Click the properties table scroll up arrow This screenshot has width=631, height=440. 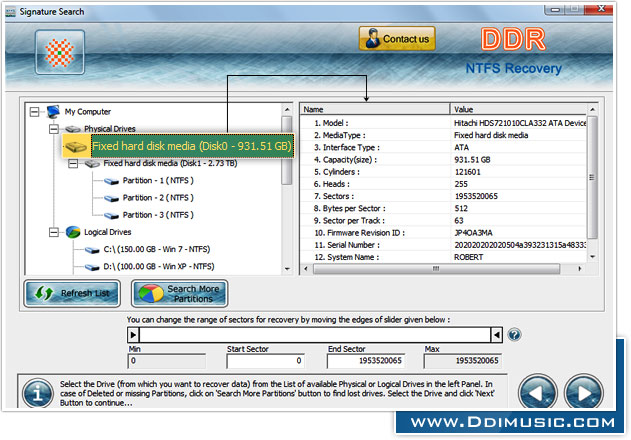[592, 109]
